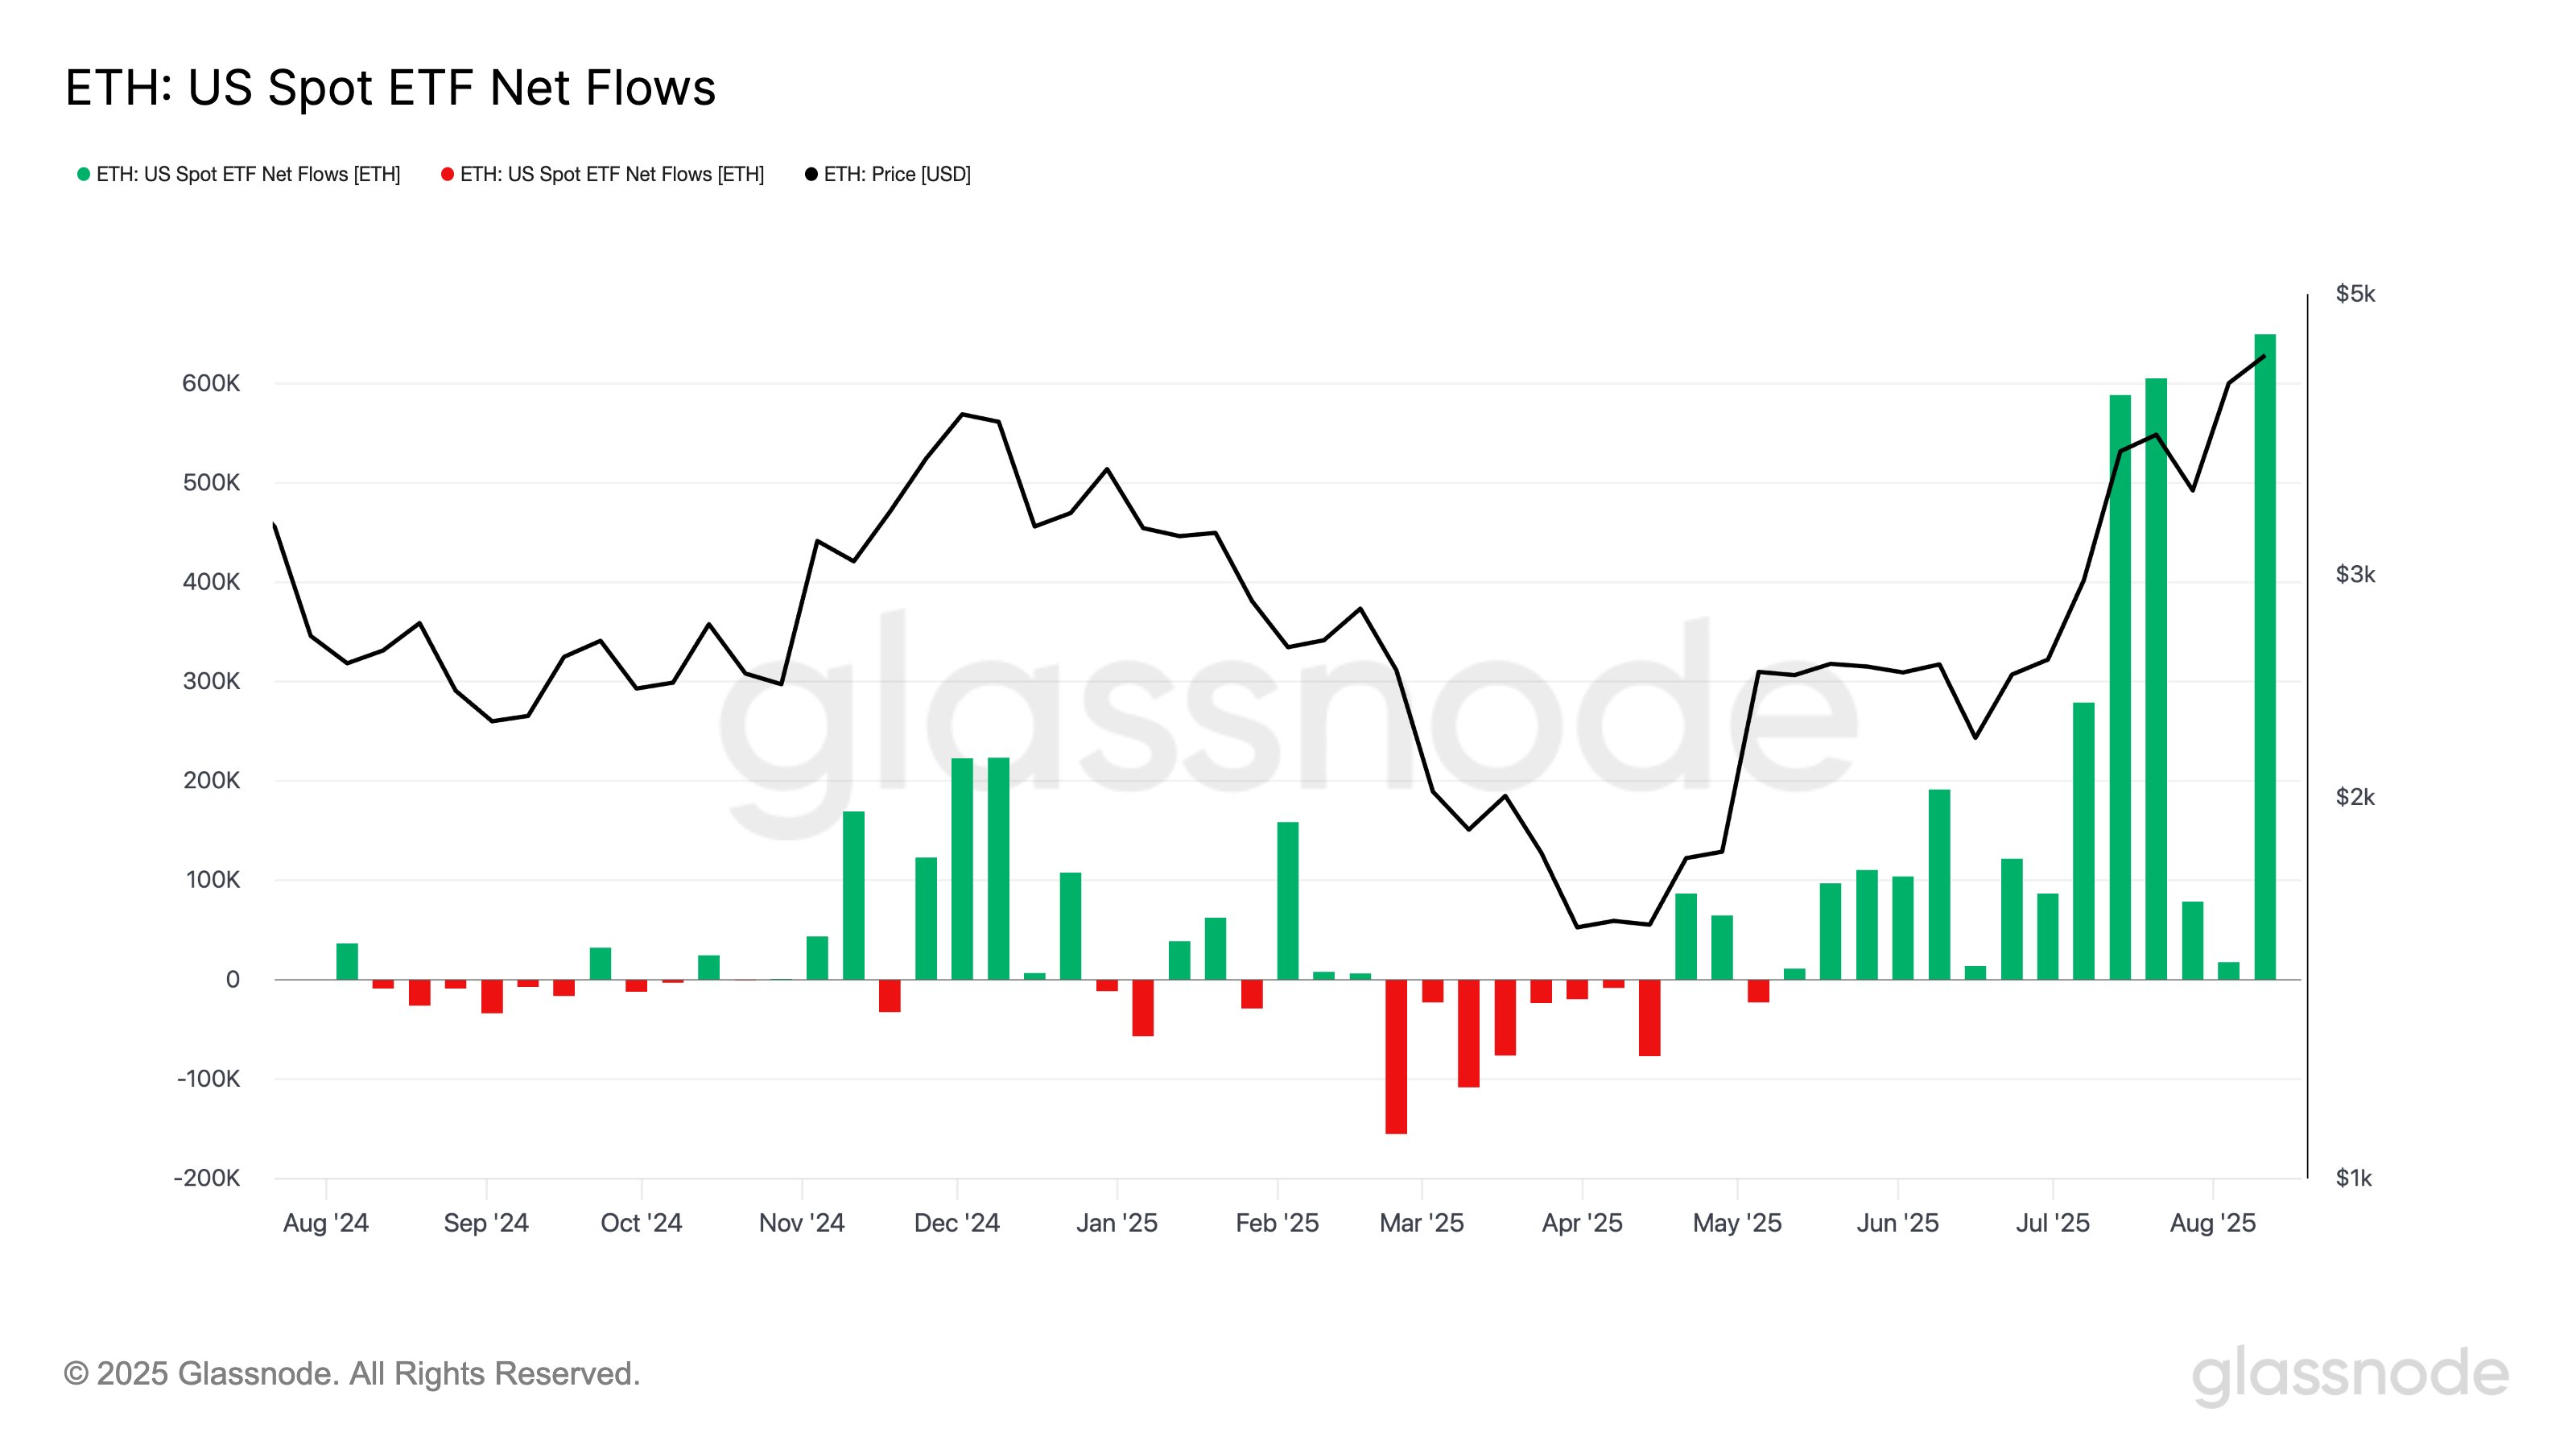This screenshot has height=1449, width=2576.
Task: Toggle the red Net Flows legend entry
Action: click(x=611, y=174)
